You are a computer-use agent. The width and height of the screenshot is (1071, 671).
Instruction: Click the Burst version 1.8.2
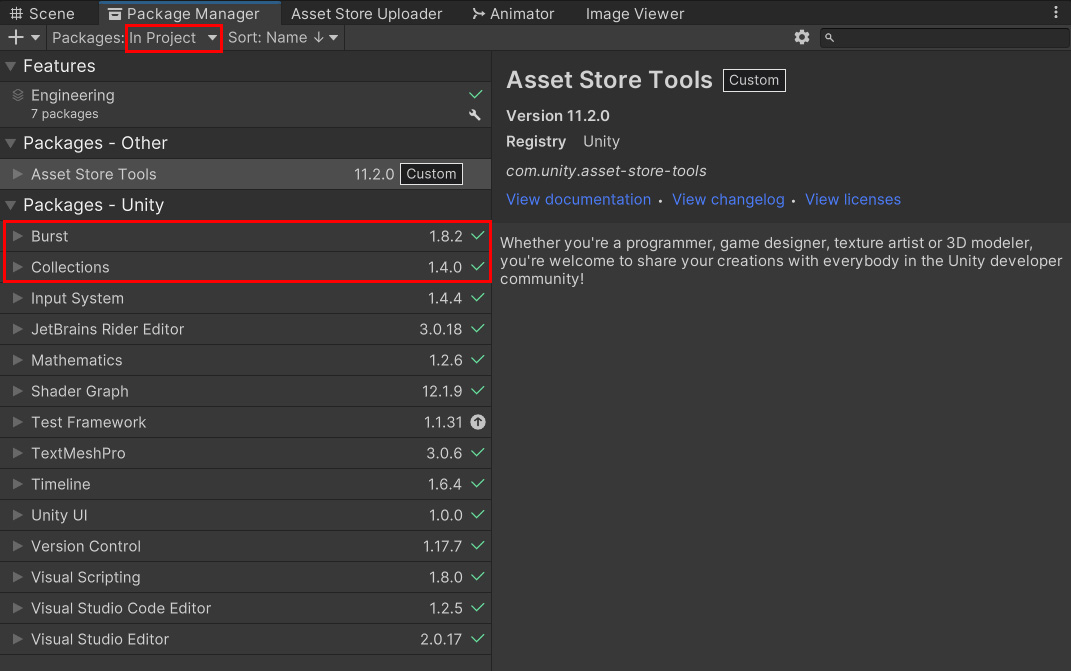tap(445, 236)
